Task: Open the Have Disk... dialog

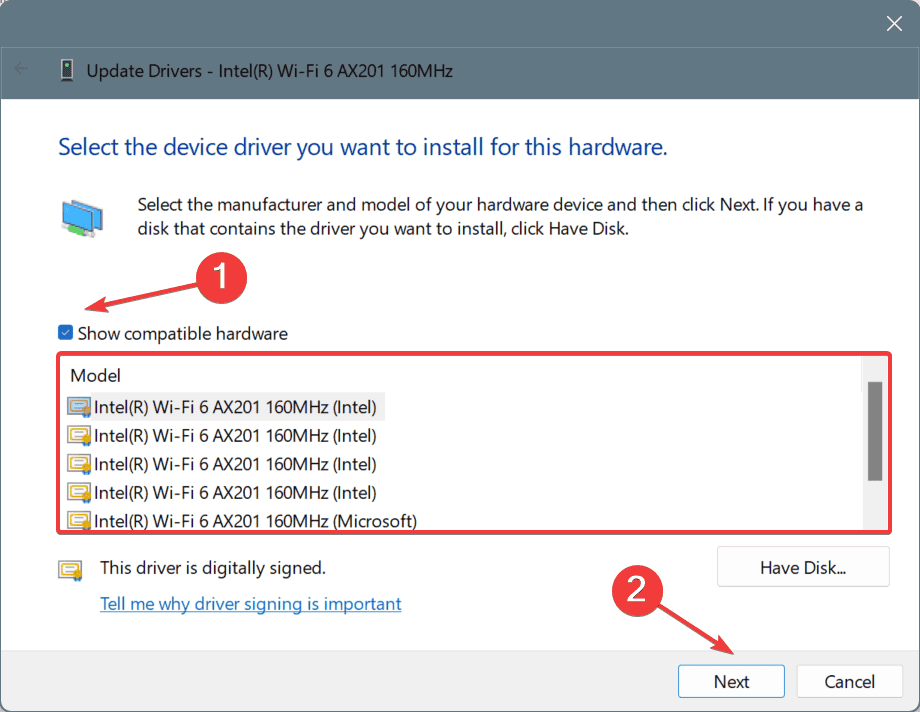Action: click(x=803, y=567)
